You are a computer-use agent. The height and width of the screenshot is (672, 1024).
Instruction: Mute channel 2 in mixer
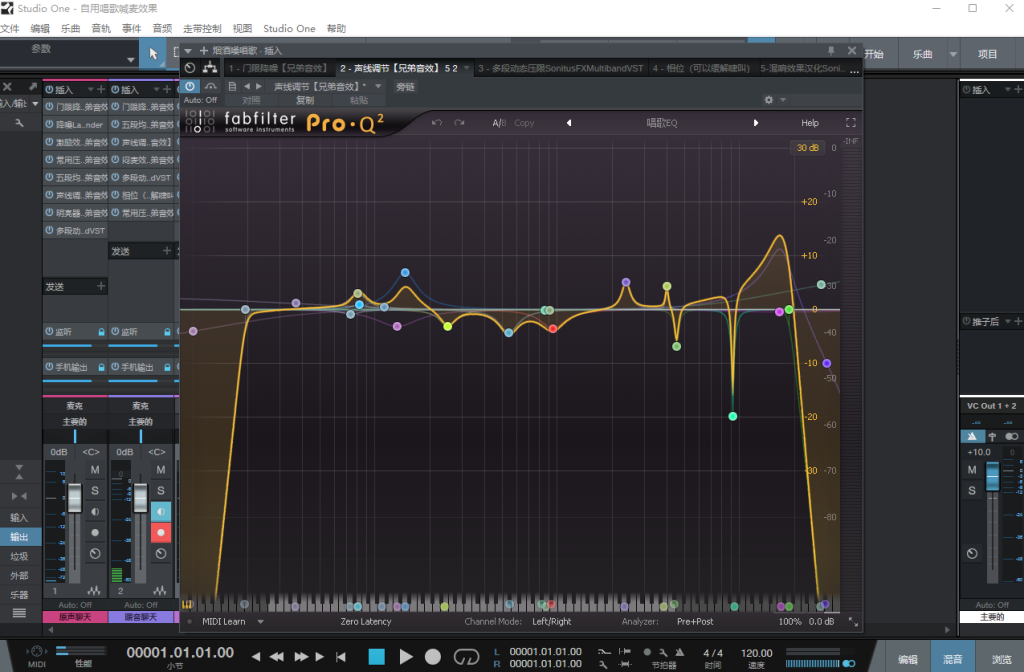pos(161,470)
